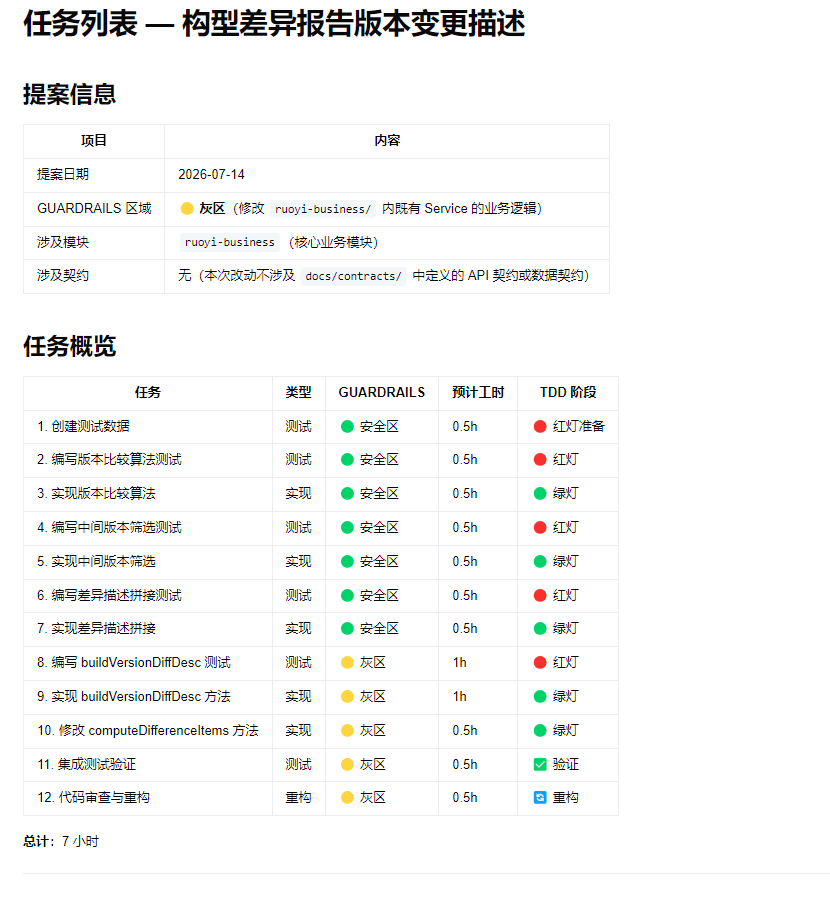Click inline code ruoyi-business/ in GUARDRAILS row
This screenshot has height=905, width=830.
pos(323,209)
